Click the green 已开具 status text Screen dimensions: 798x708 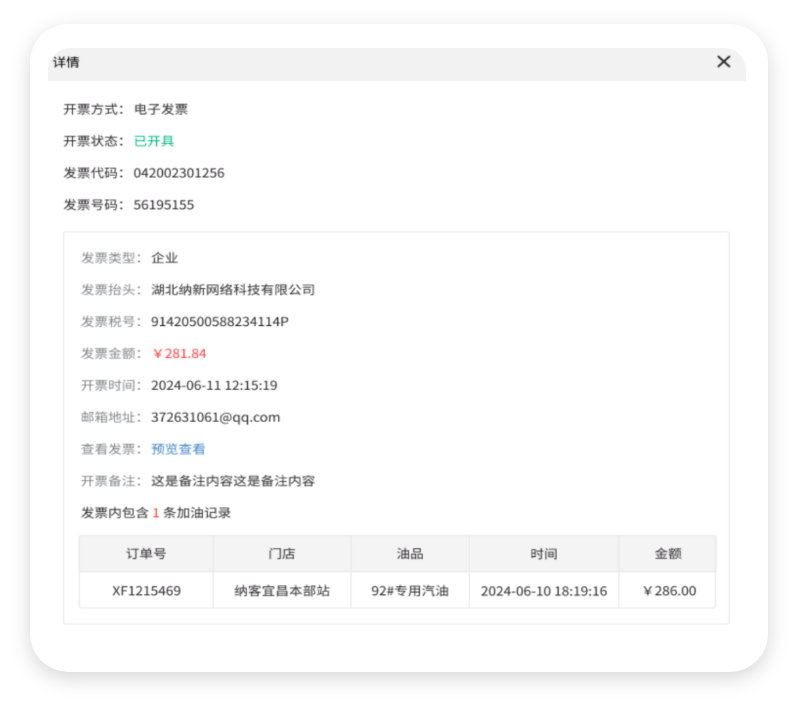click(x=154, y=141)
